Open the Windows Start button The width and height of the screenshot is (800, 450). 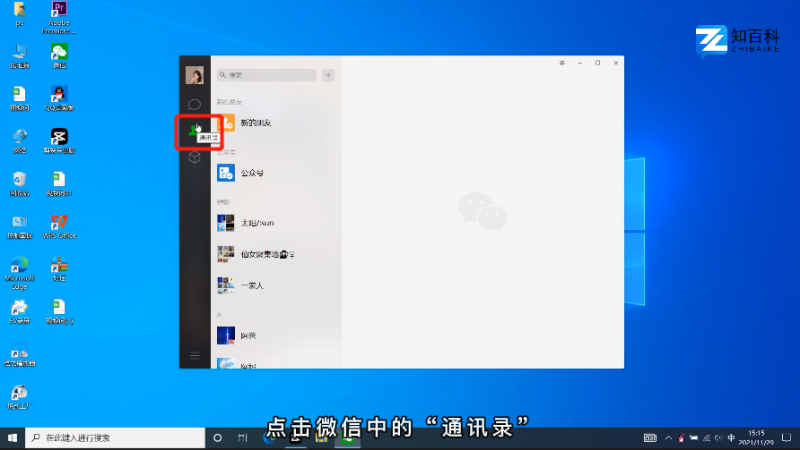click(12, 438)
